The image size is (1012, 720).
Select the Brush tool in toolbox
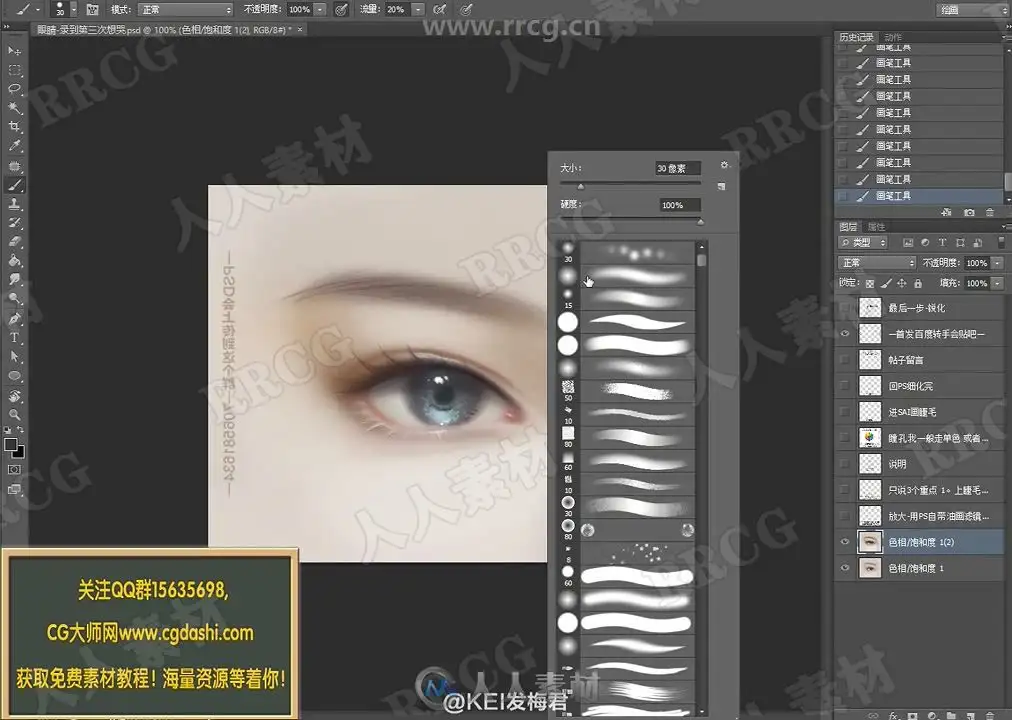click(14, 185)
